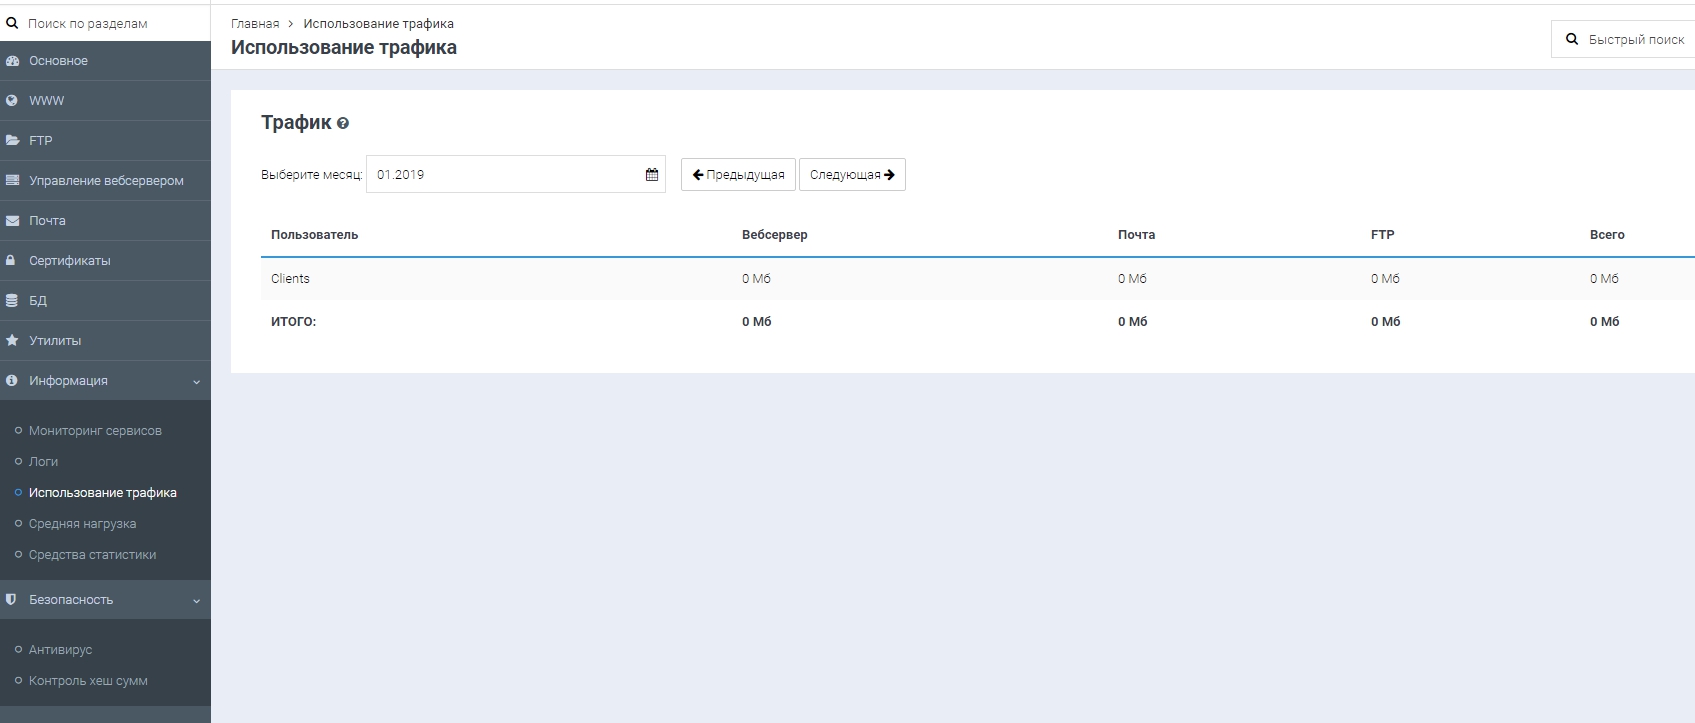Collapse the Информация section chevron
The image size is (1695, 723).
[x=196, y=382]
